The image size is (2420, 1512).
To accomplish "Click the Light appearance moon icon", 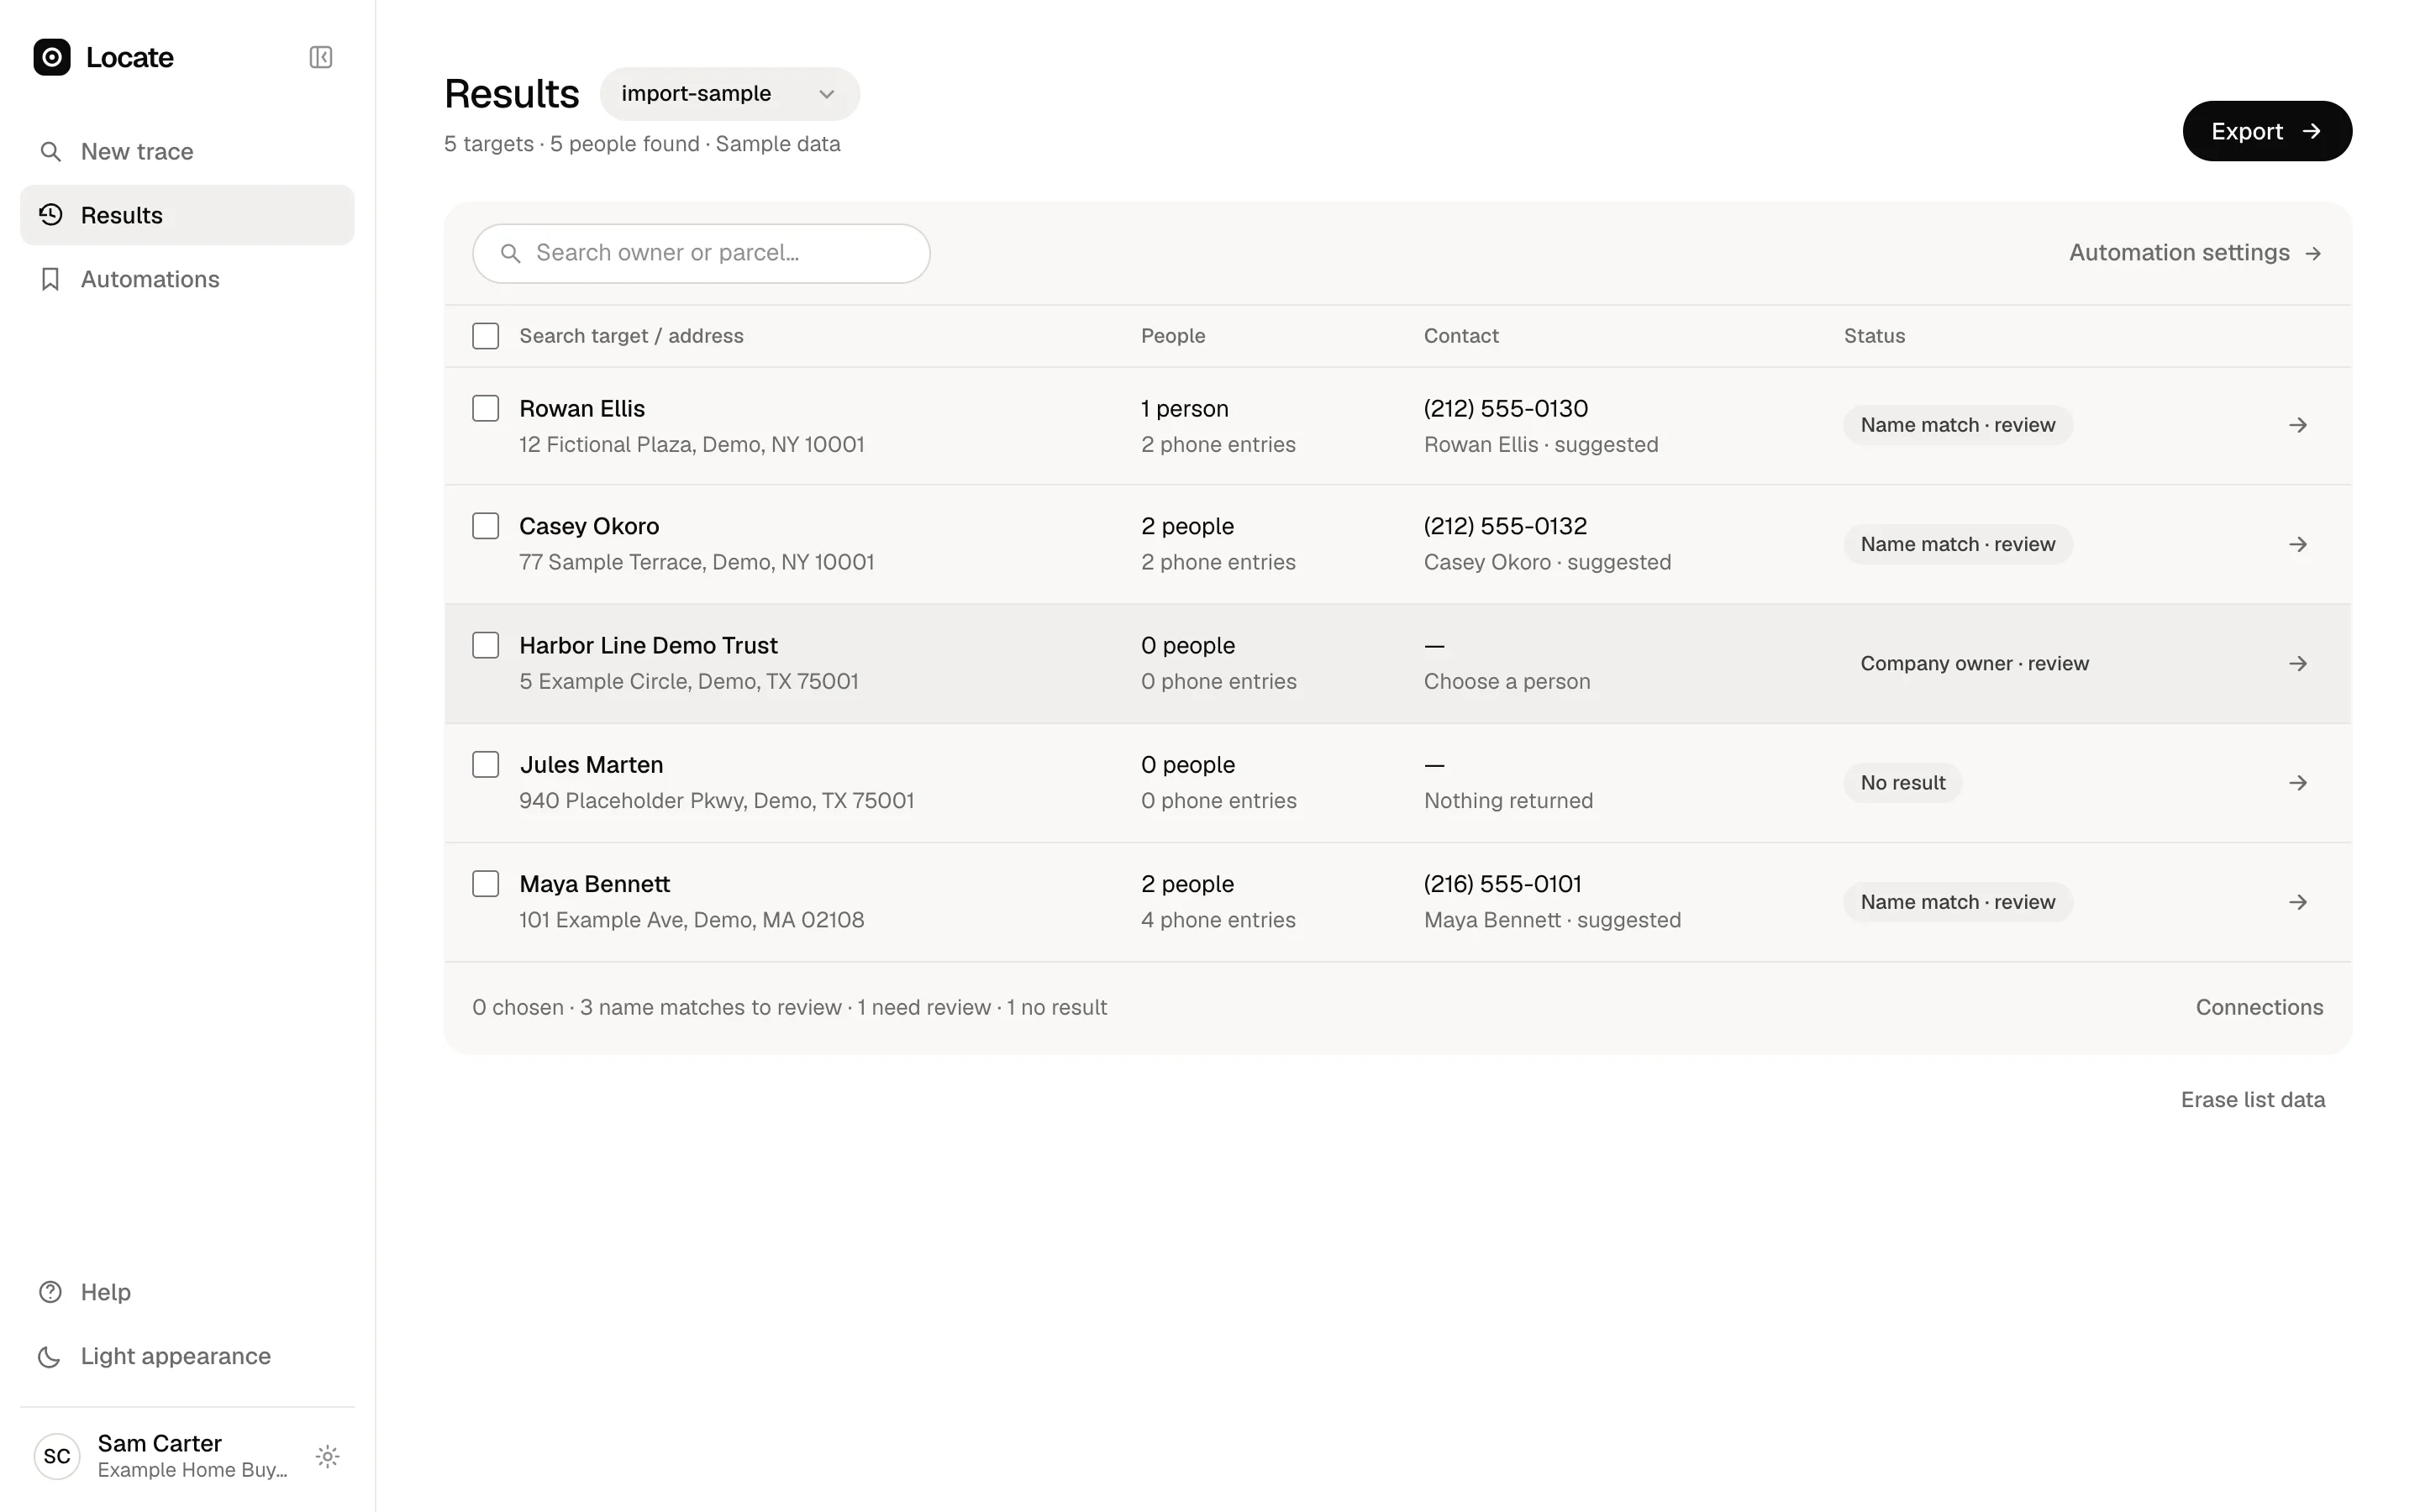I will pos(50,1356).
